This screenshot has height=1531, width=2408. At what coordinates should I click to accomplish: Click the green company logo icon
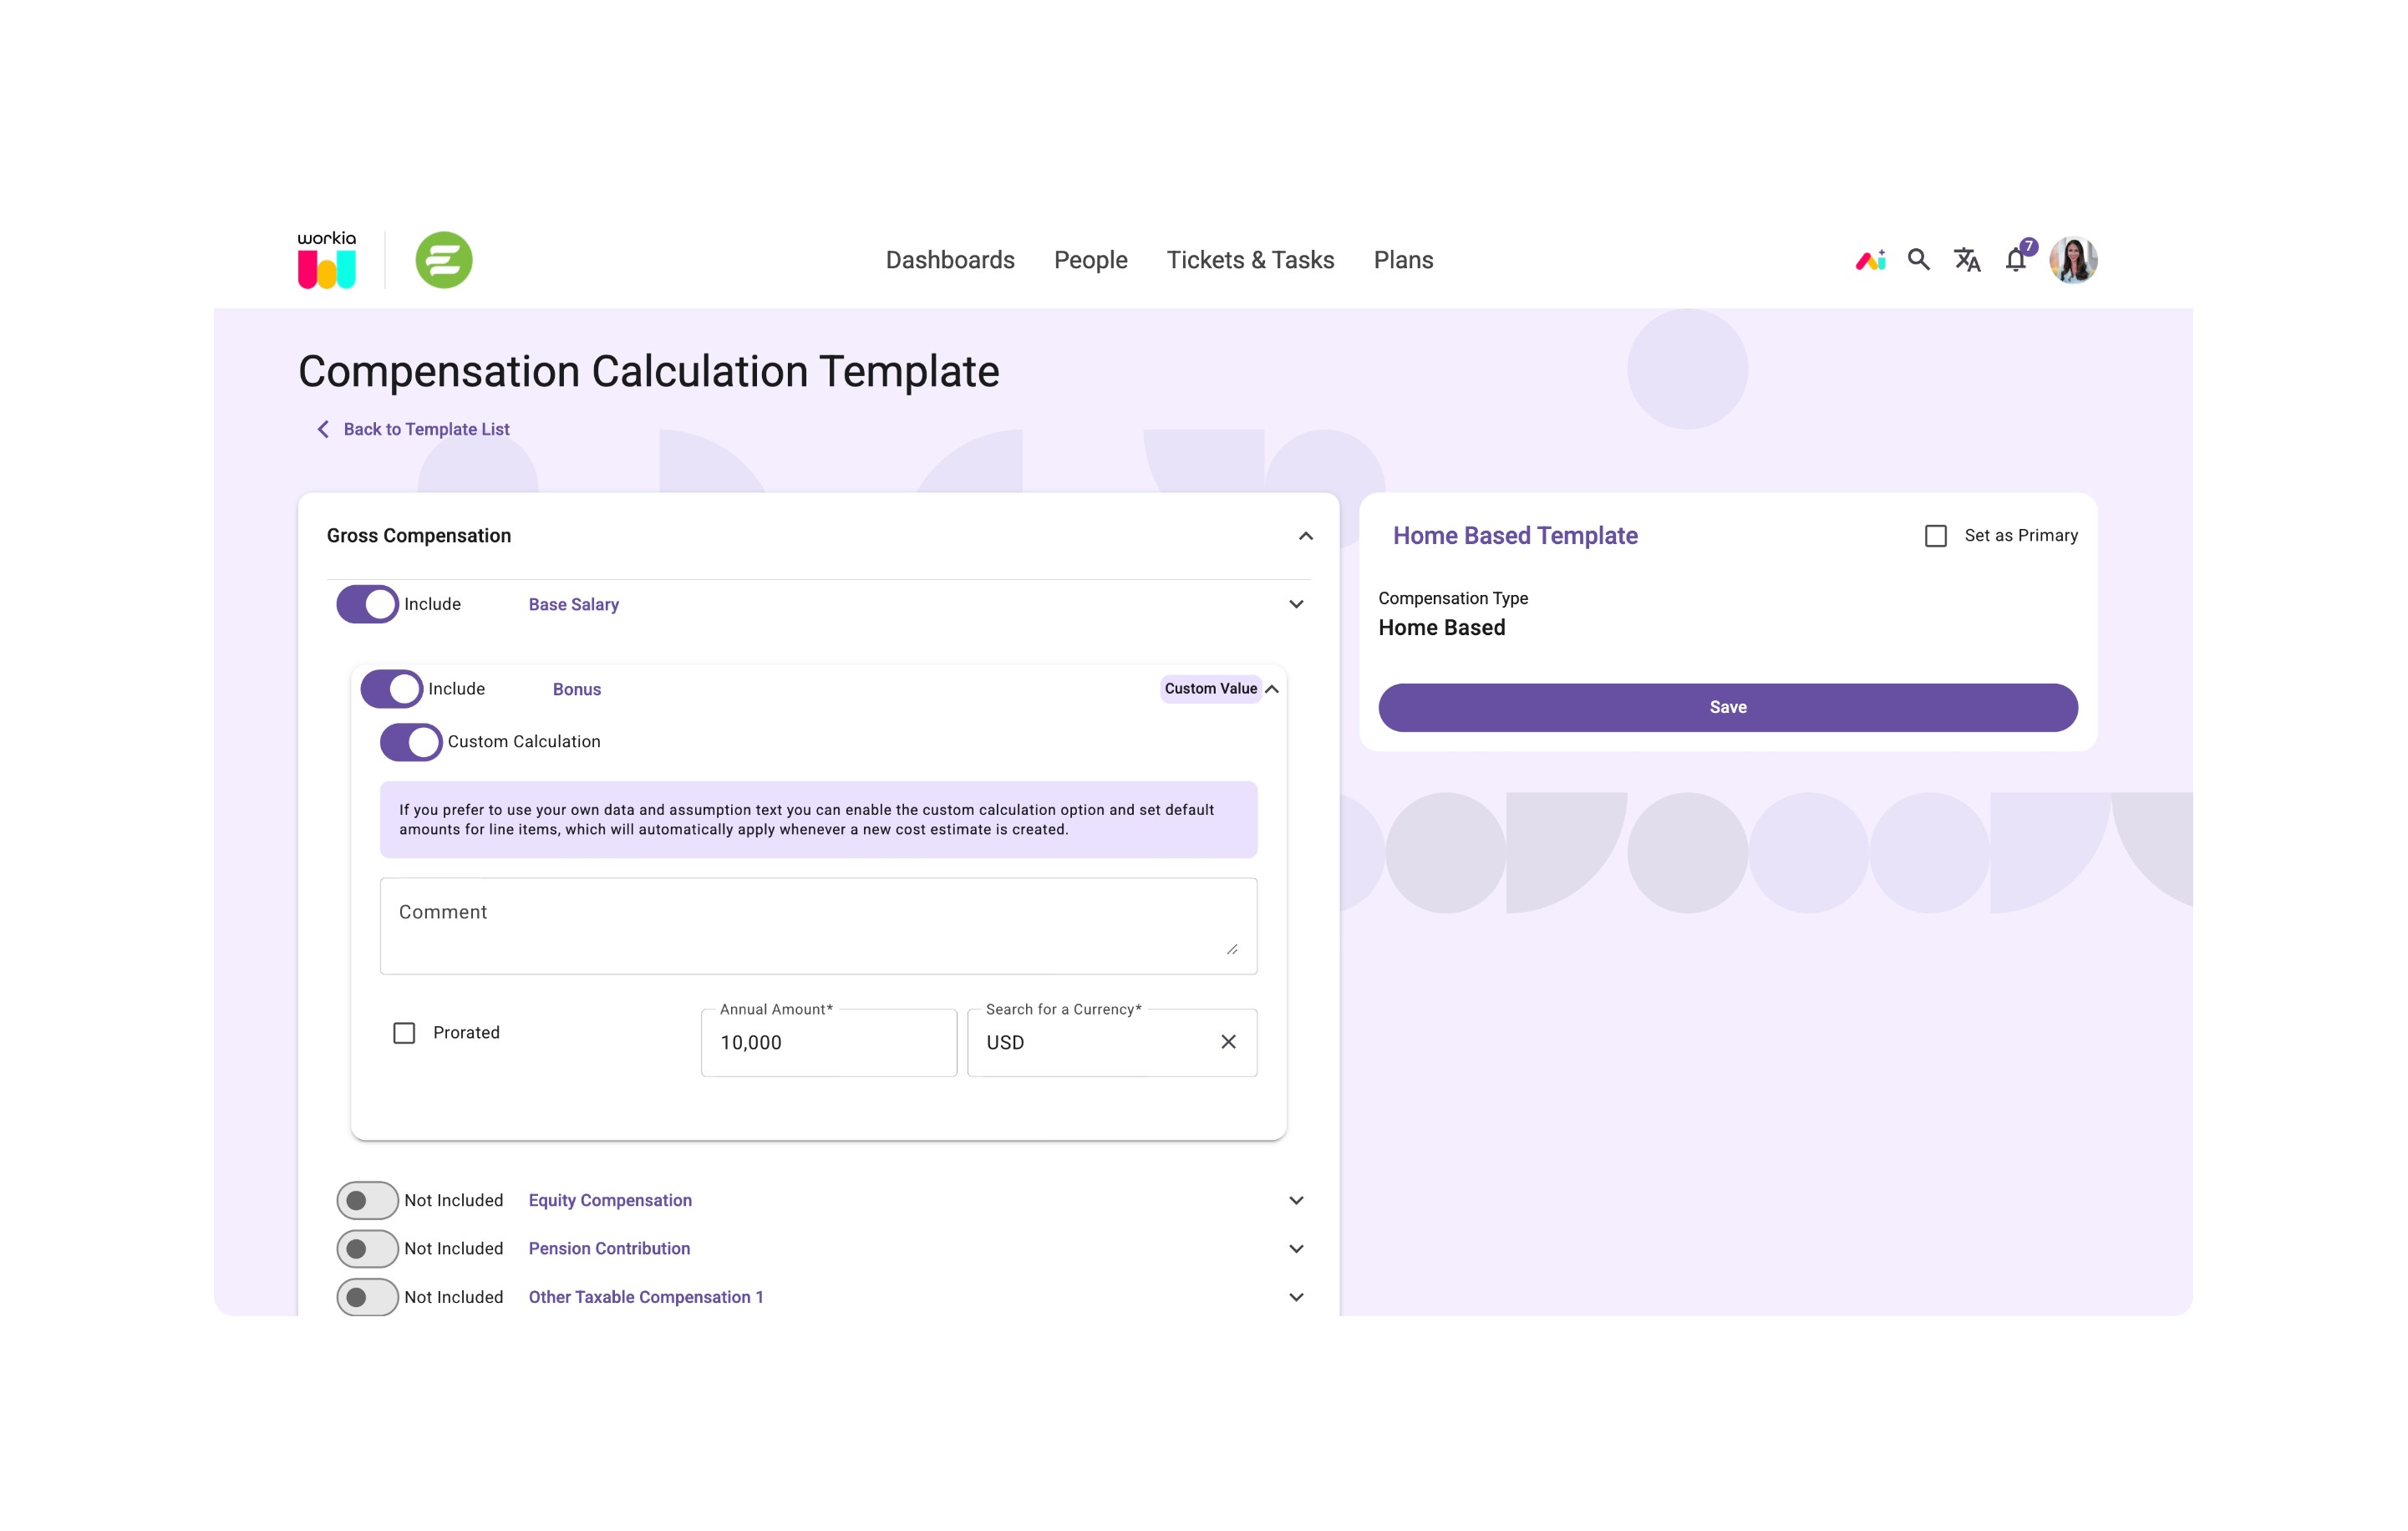point(444,260)
